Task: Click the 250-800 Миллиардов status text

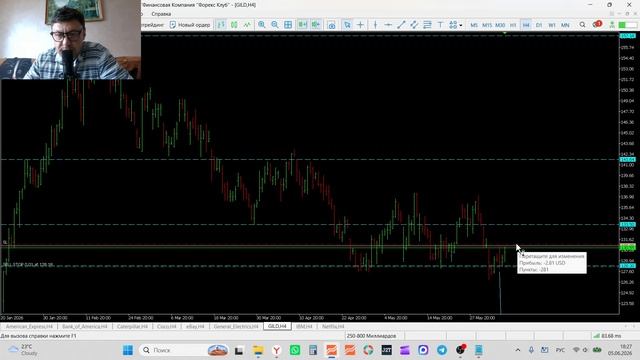Action: click(x=371, y=336)
